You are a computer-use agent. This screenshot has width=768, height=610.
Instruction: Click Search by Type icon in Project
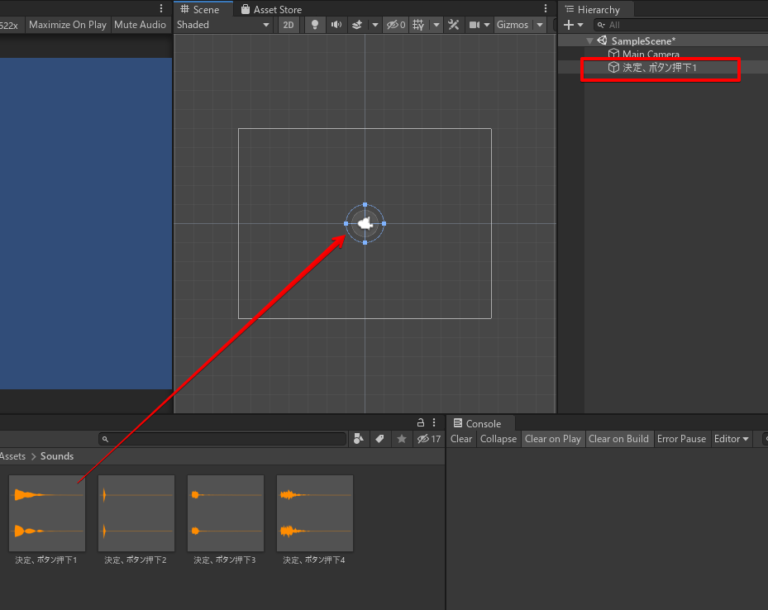359,439
